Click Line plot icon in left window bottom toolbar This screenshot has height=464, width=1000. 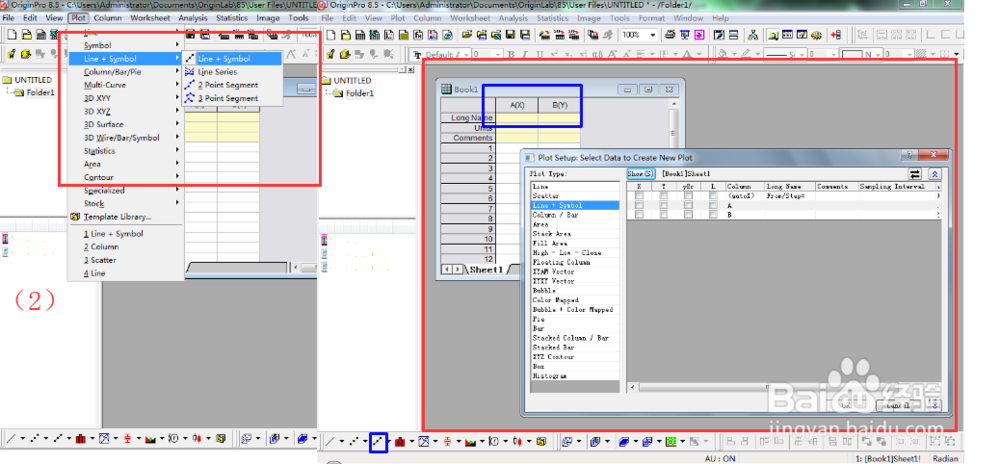click(x=11, y=440)
